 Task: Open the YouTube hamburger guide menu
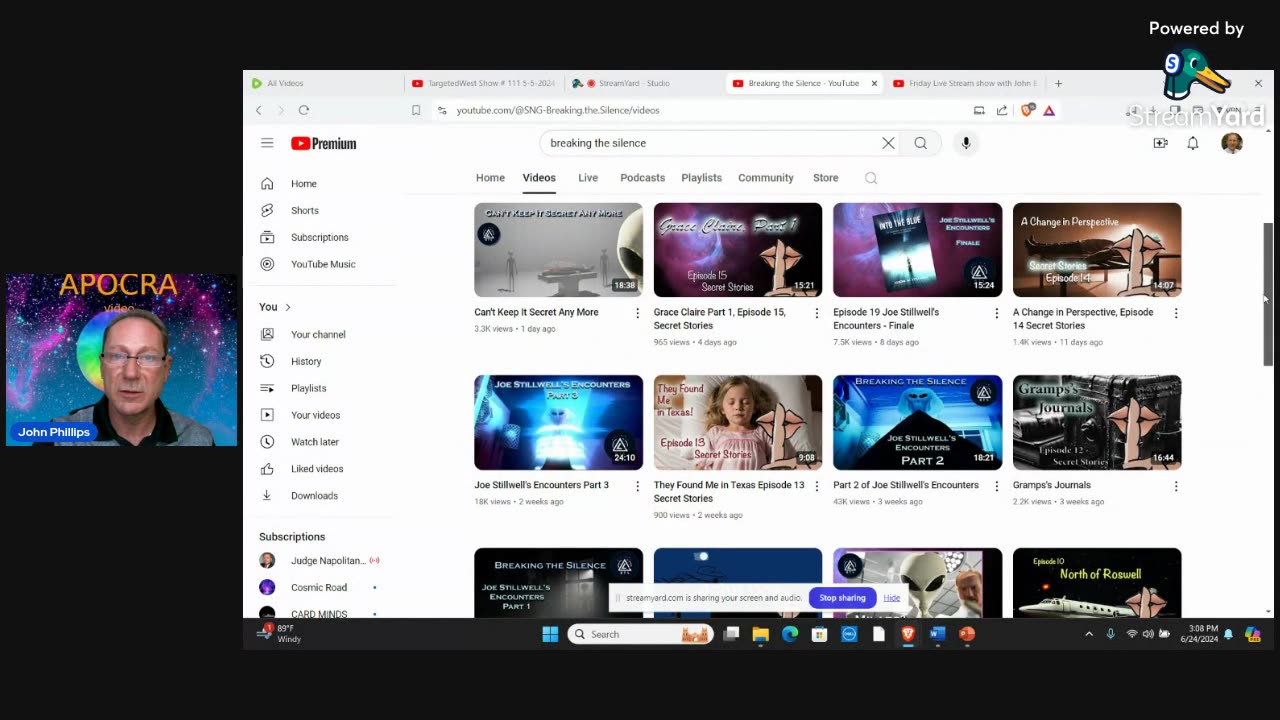click(267, 143)
